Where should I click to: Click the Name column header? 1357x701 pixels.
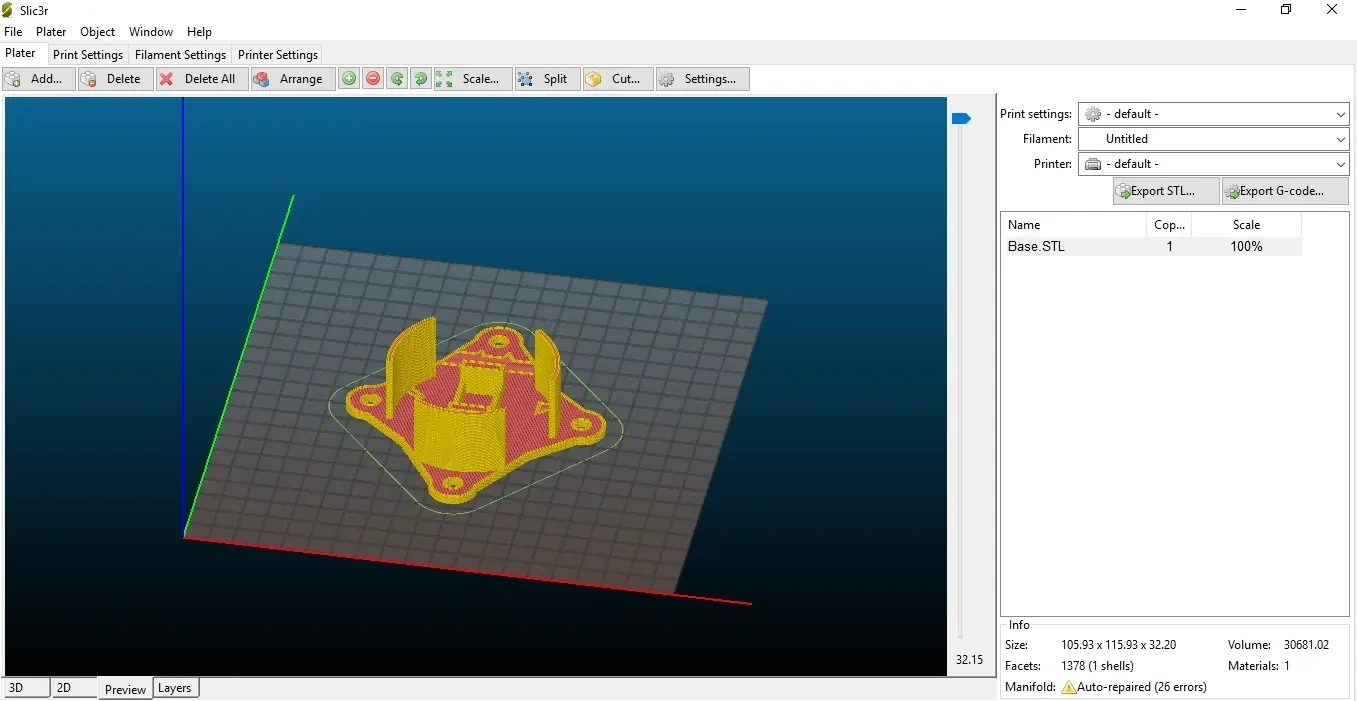tap(1074, 225)
